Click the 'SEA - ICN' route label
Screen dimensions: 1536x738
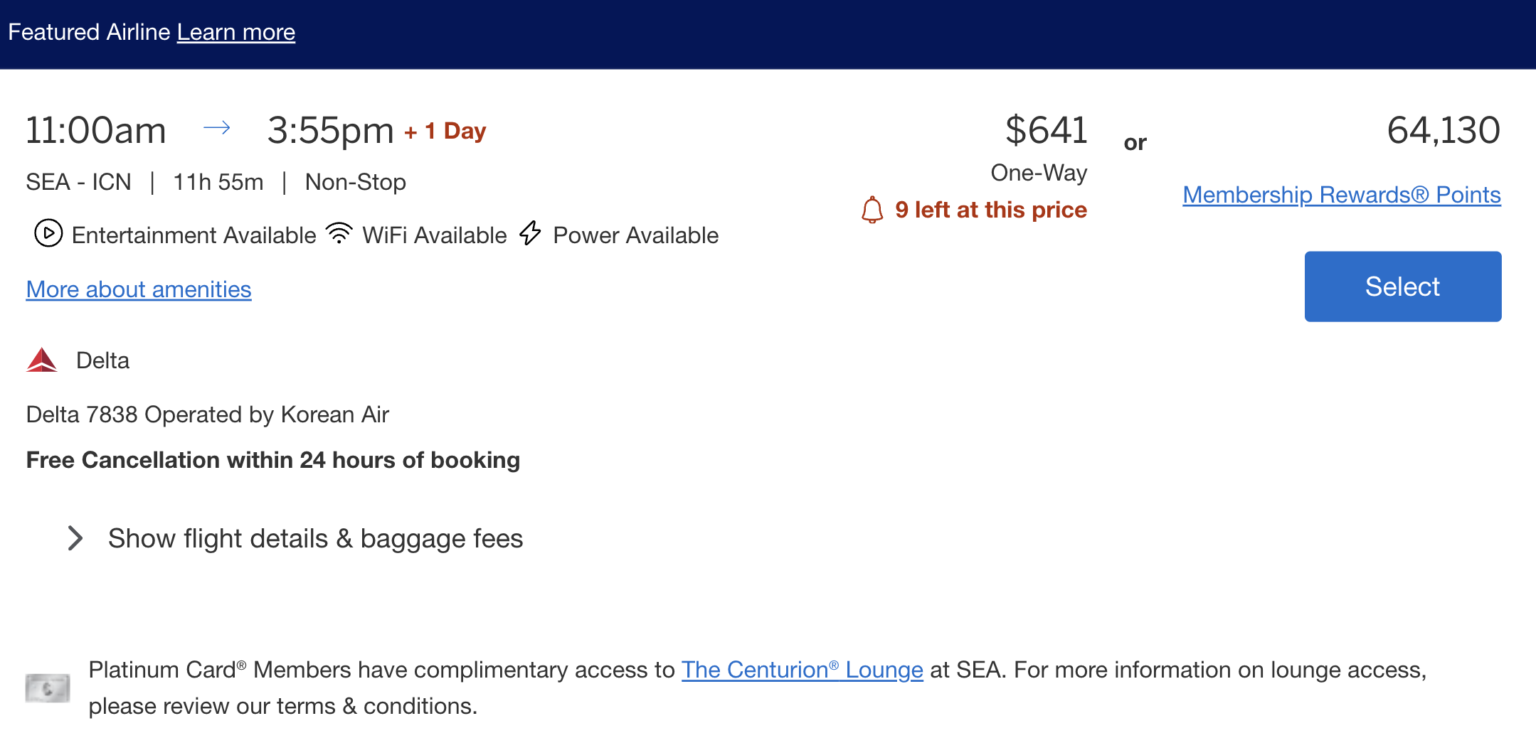pyautogui.click(x=78, y=182)
